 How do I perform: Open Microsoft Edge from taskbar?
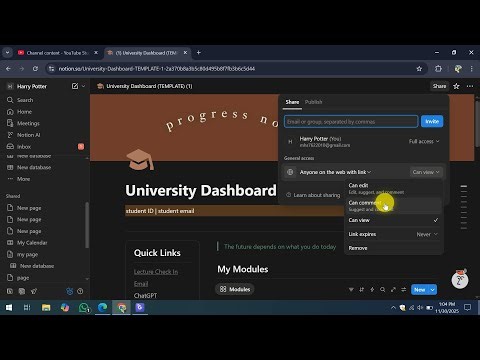click(102, 307)
